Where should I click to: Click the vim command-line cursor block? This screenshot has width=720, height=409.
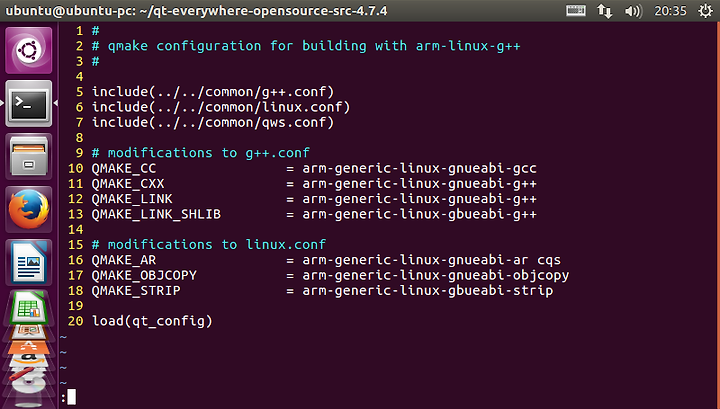(72, 397)
